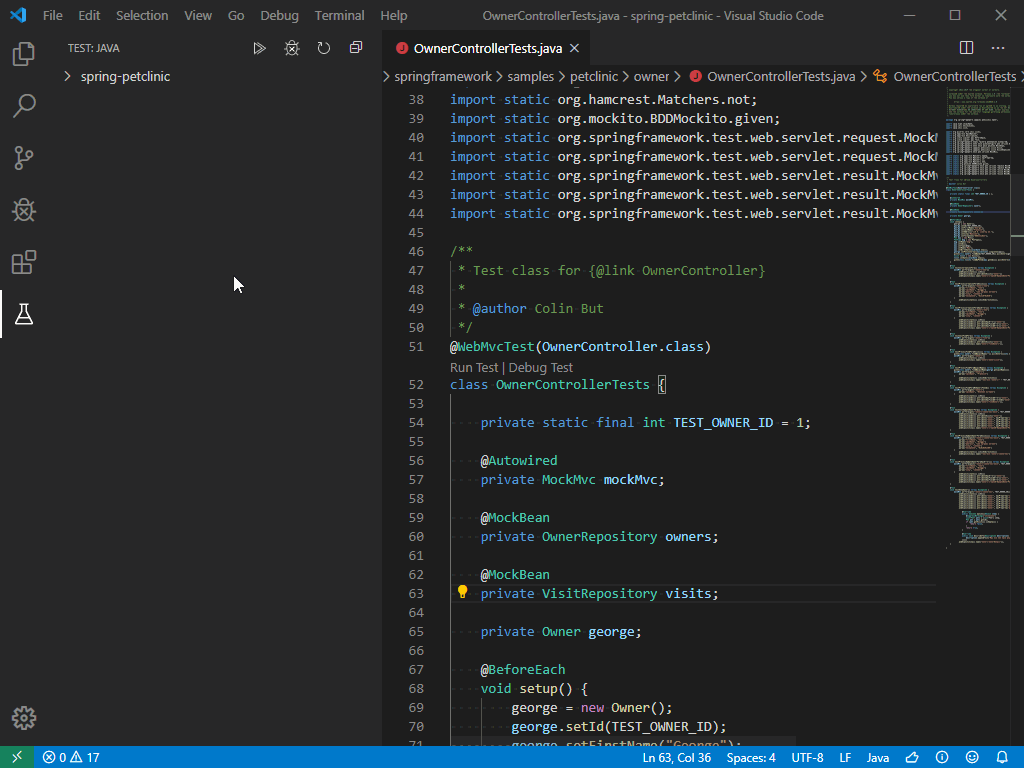Open the petclinic breadcrumb dropdown
Viewport: 1024px width, 768px height.
(x=594, y=76)
